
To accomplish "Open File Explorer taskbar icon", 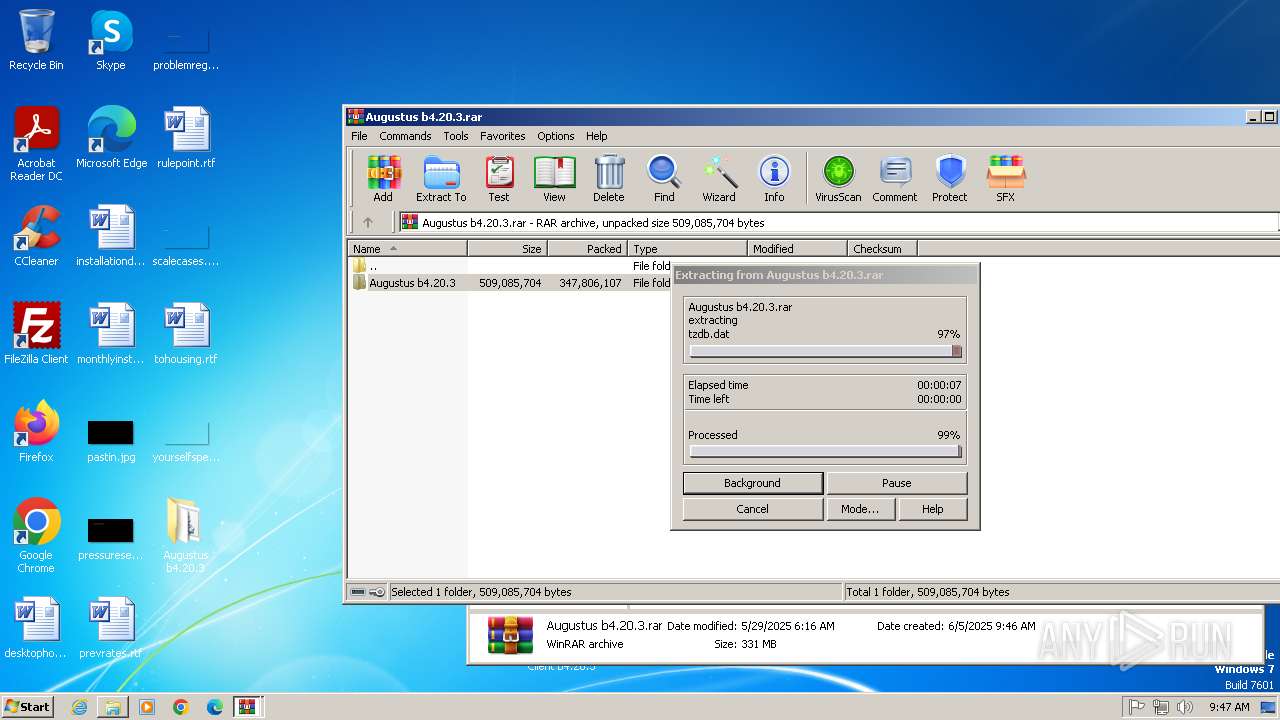I will tap(113, 707).
